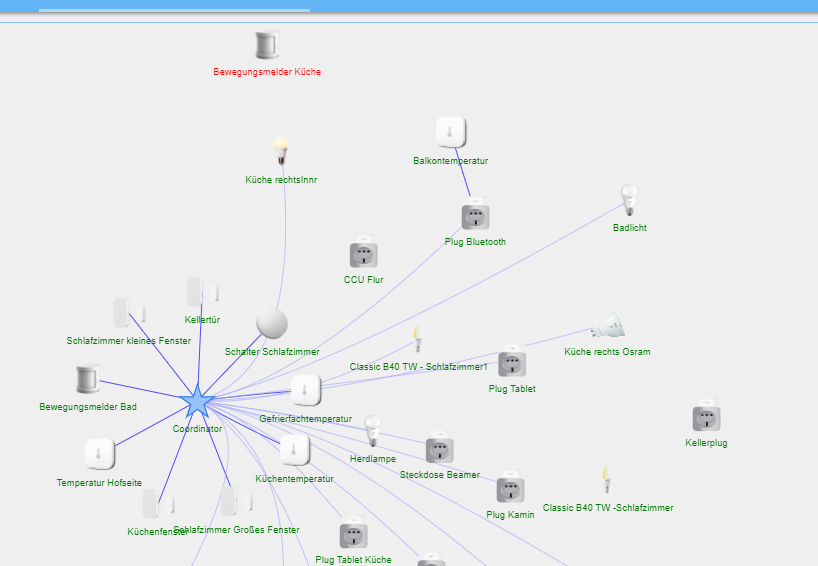
Task: Select the Plug Tablet Küche socket icon
Action: pos(354,533)
